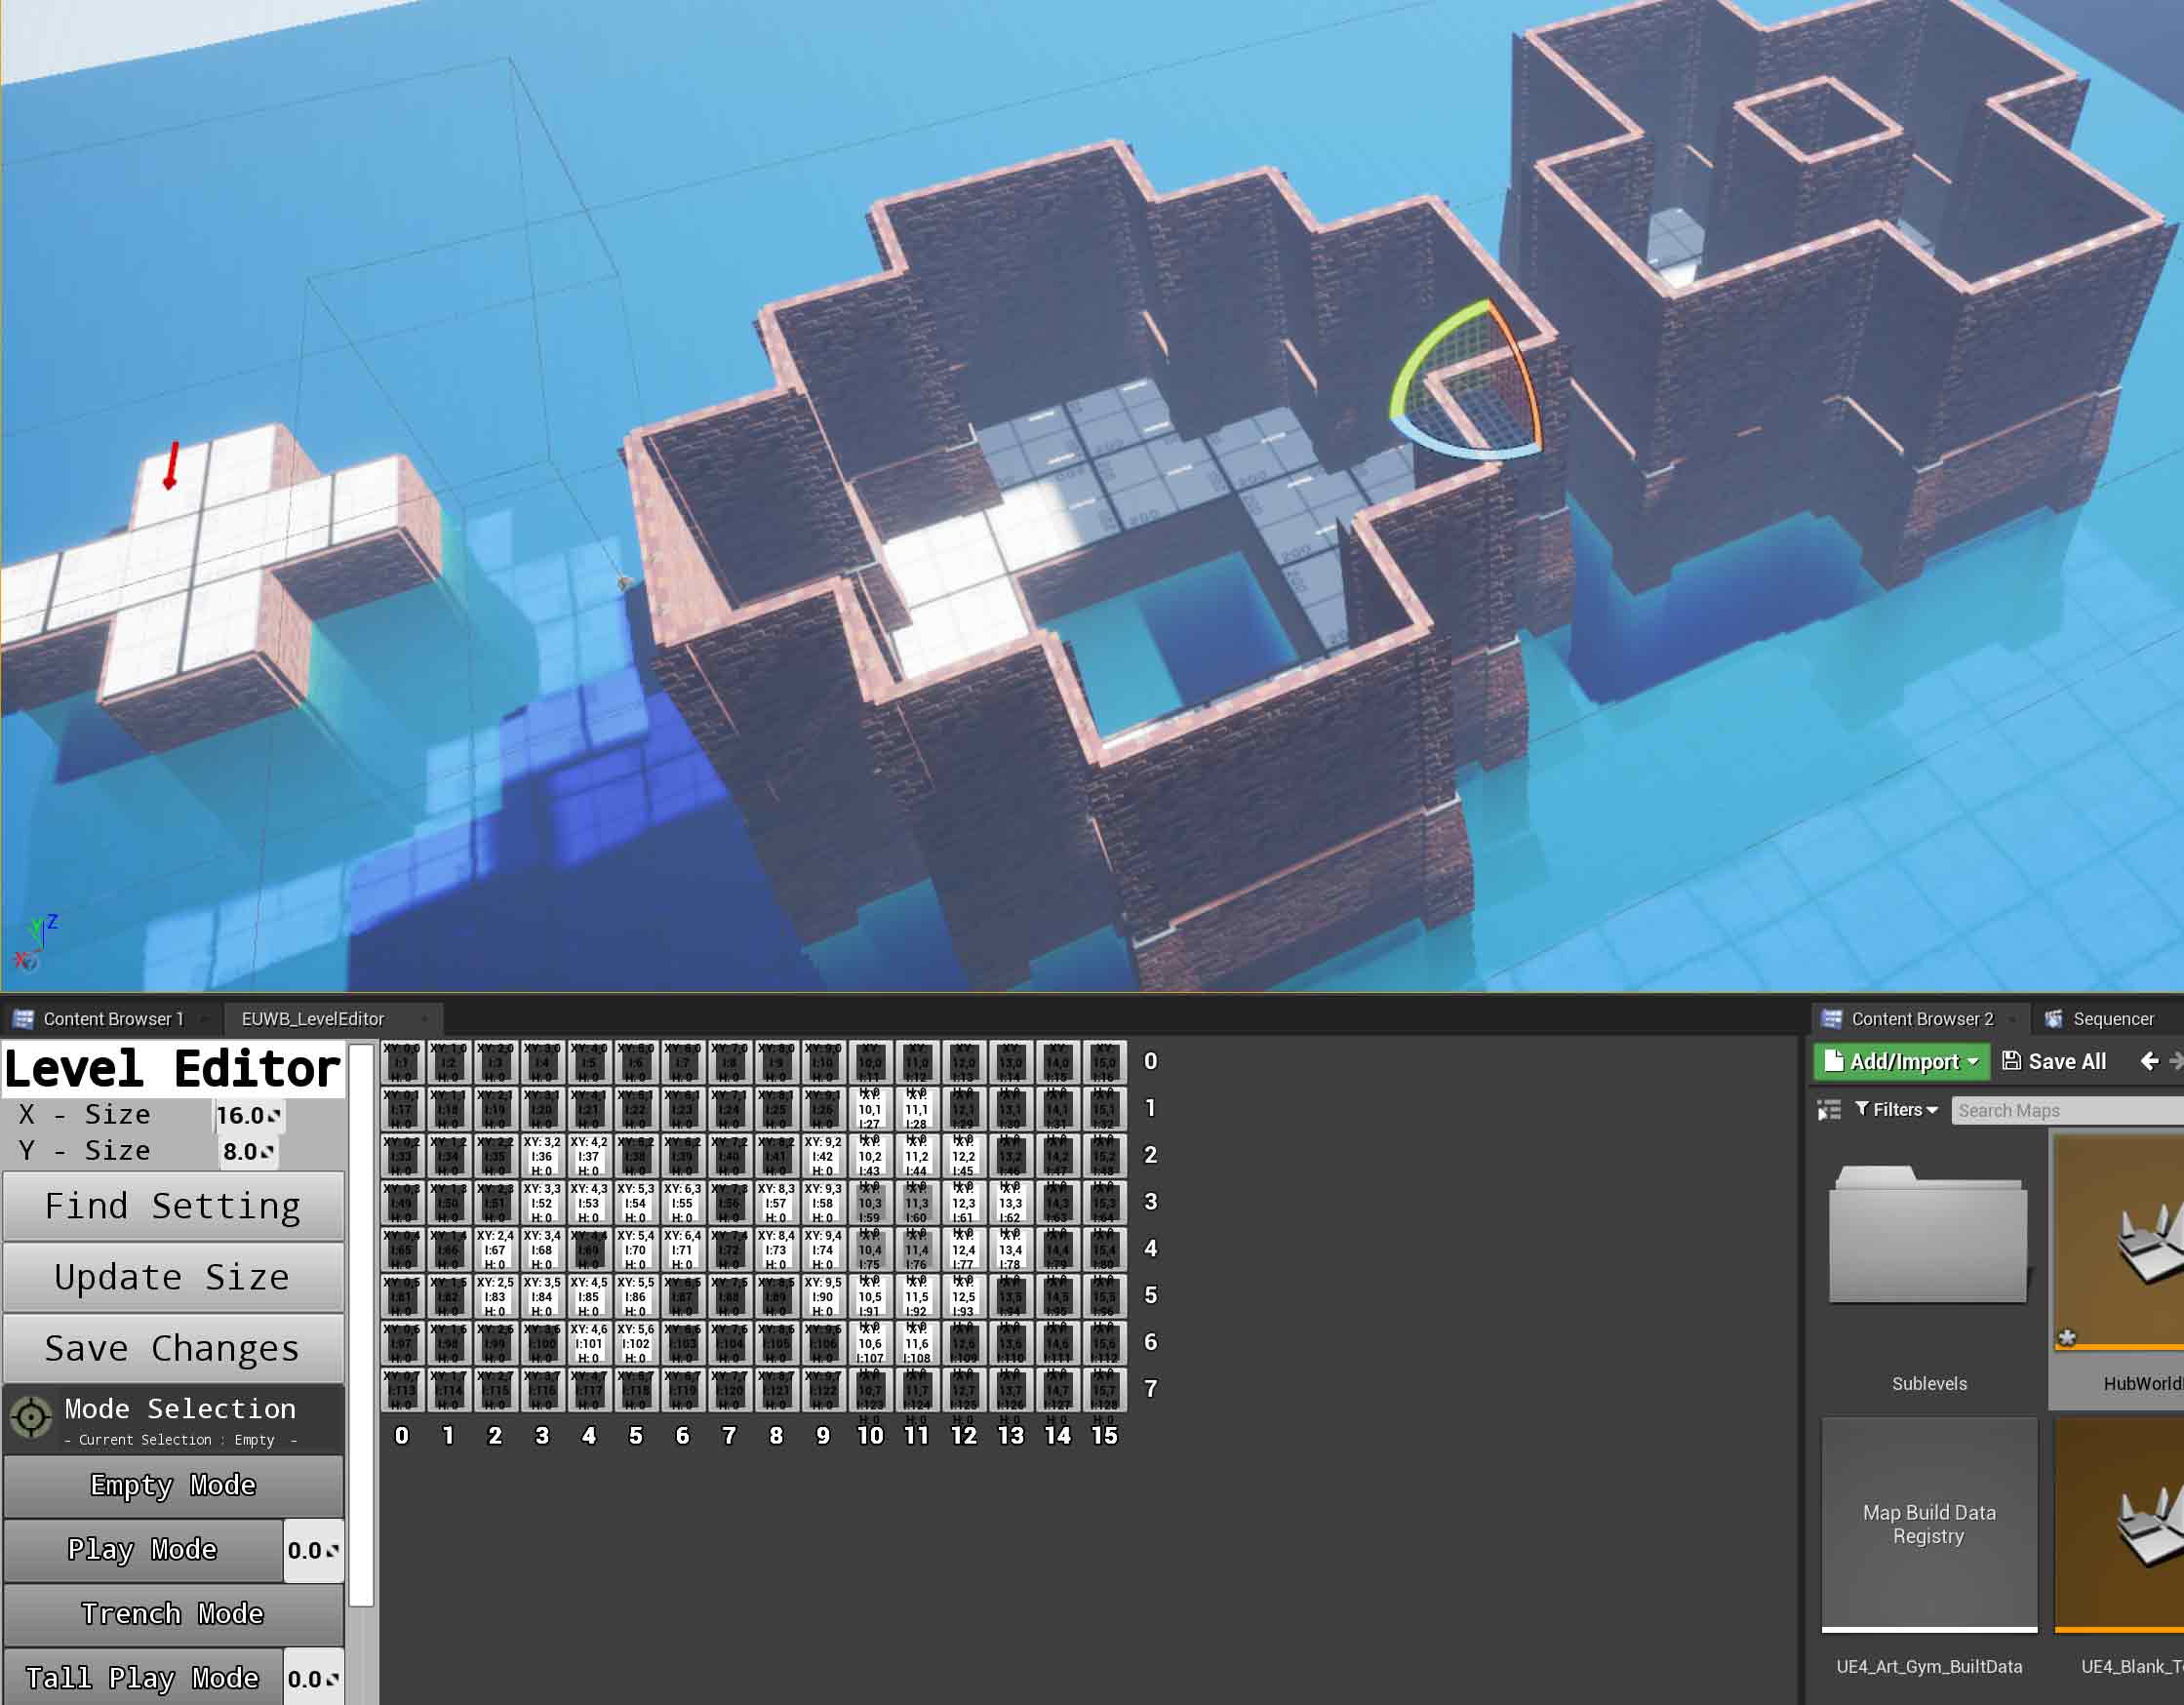The width and height of the screenshot is (2184, 1705).
Task: Click the Update Size button
Action: 173,1277
